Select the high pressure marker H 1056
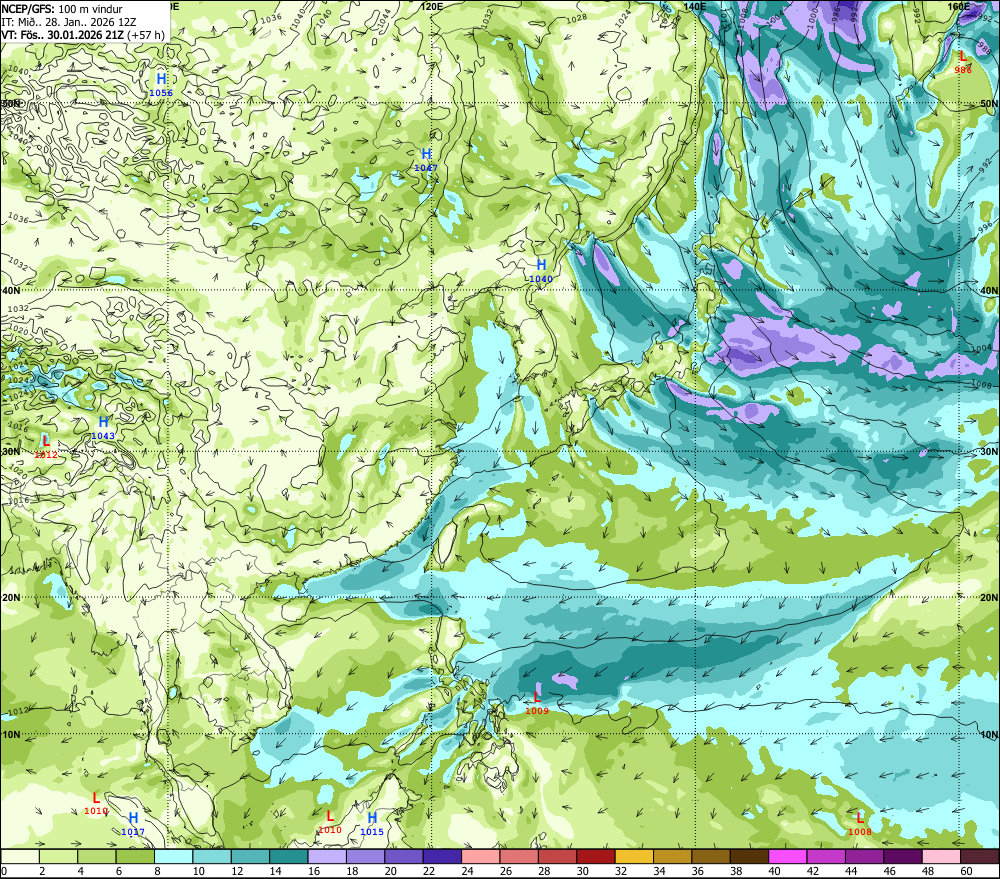This screenshot has width=1000, height=879. pyautogui.click(x=161, y=84)
